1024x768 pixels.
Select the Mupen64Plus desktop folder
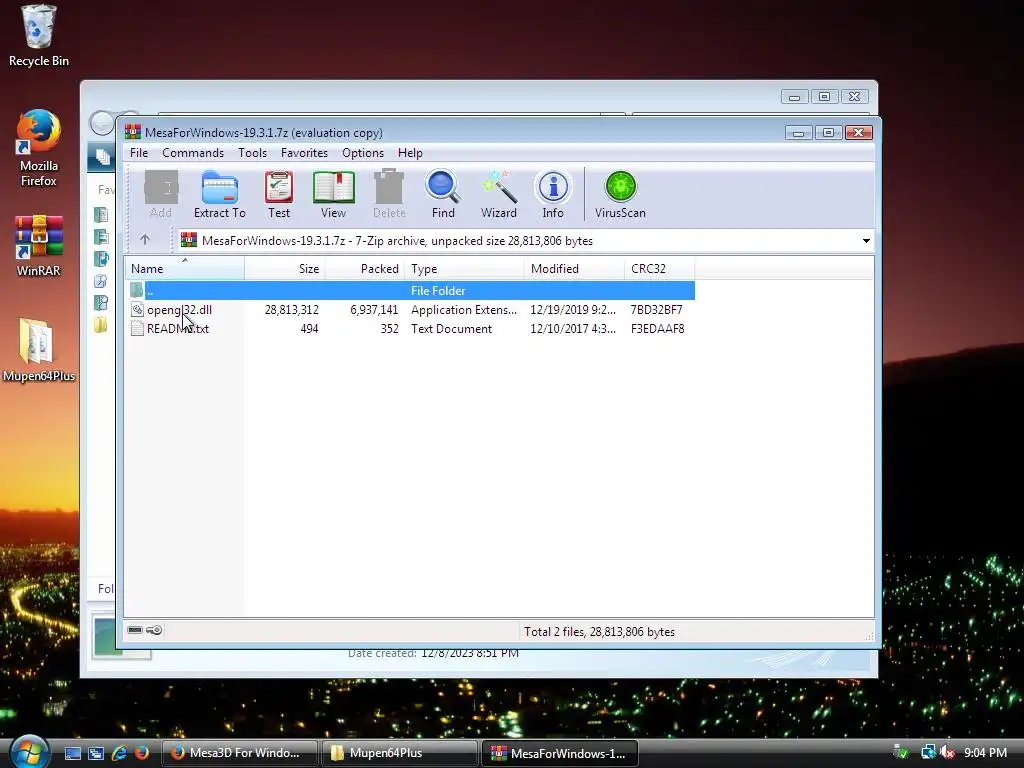coord(39,350)
